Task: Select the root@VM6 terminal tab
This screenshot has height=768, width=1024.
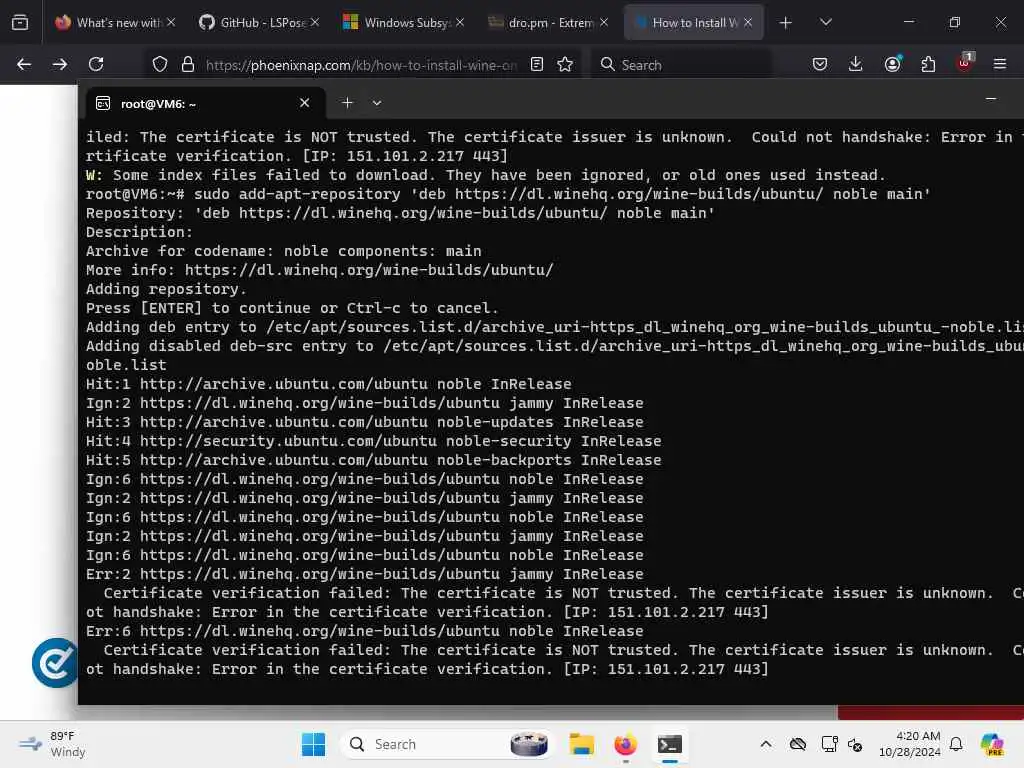Action: [x=206, y=103]
